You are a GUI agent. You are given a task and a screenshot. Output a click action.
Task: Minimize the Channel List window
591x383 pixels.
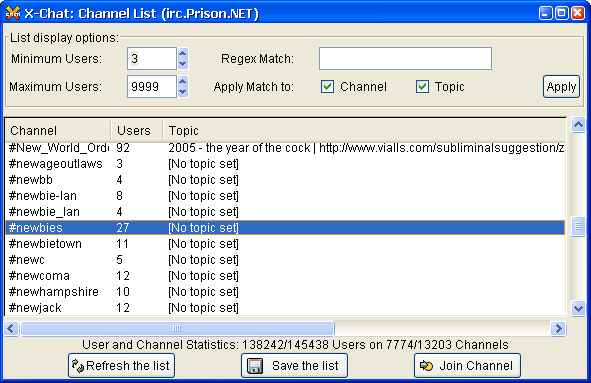click(545, 13)
